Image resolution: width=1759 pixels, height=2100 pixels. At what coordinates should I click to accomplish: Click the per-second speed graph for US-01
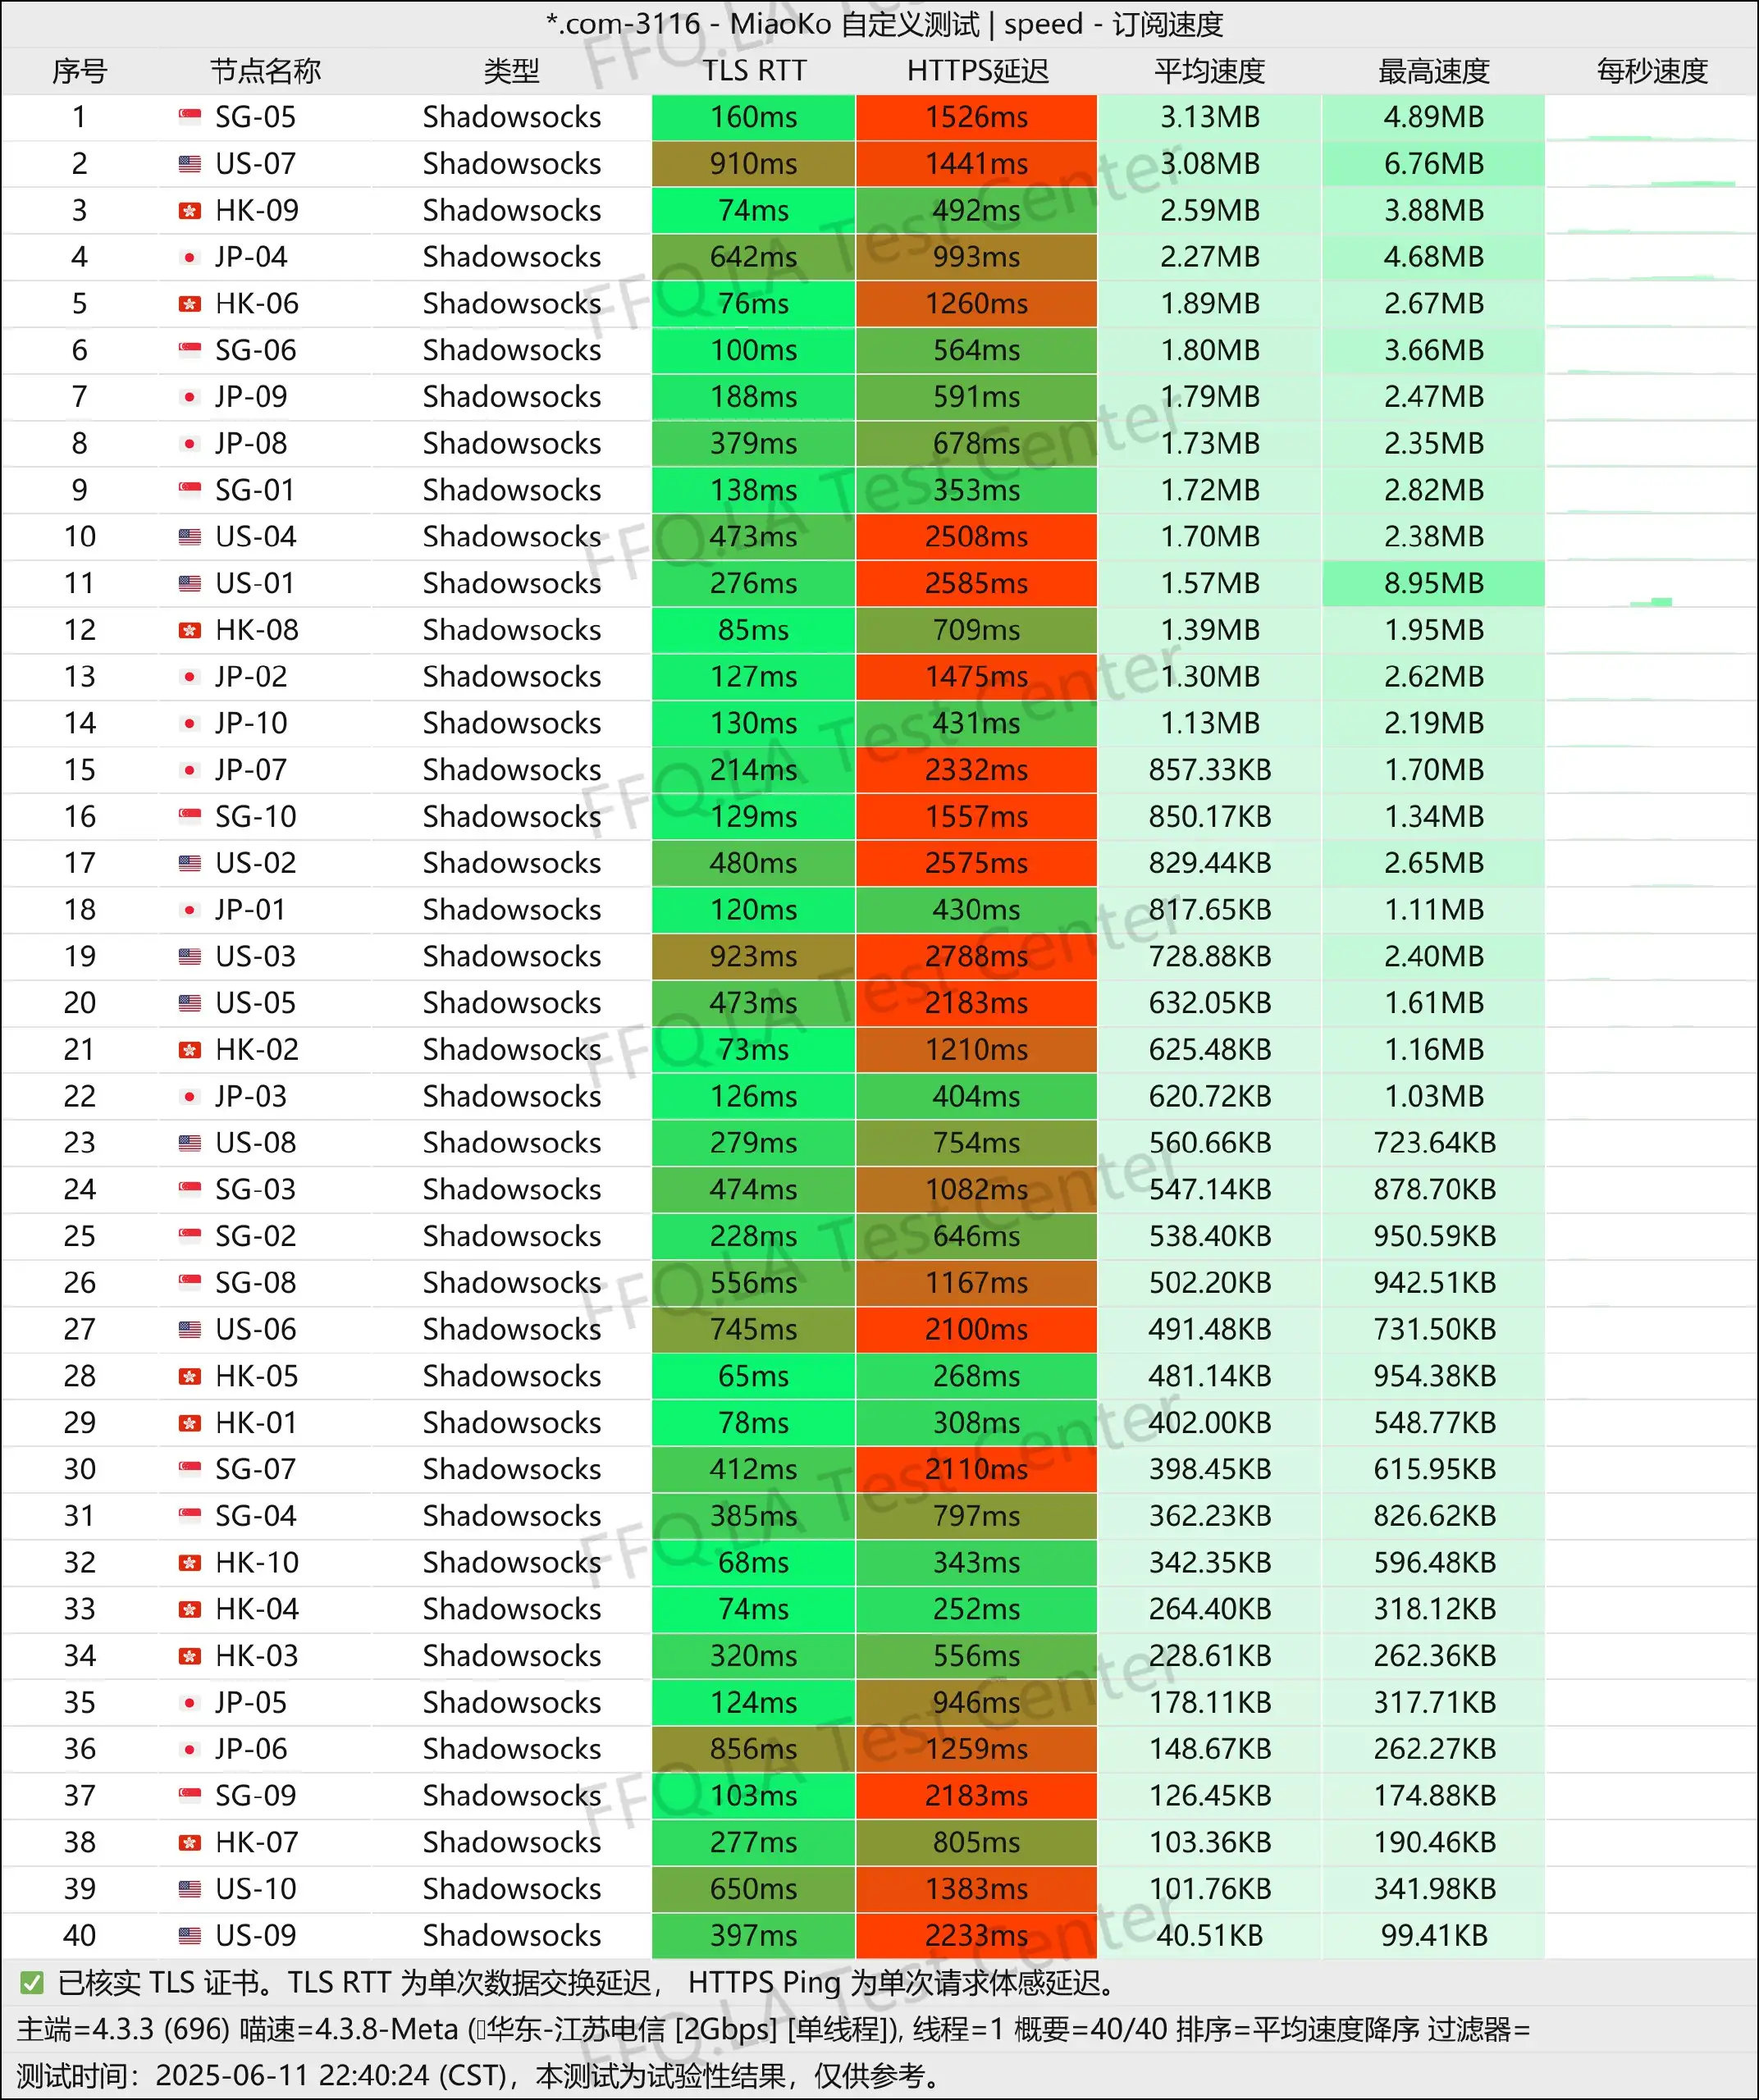pos(1652,583)
